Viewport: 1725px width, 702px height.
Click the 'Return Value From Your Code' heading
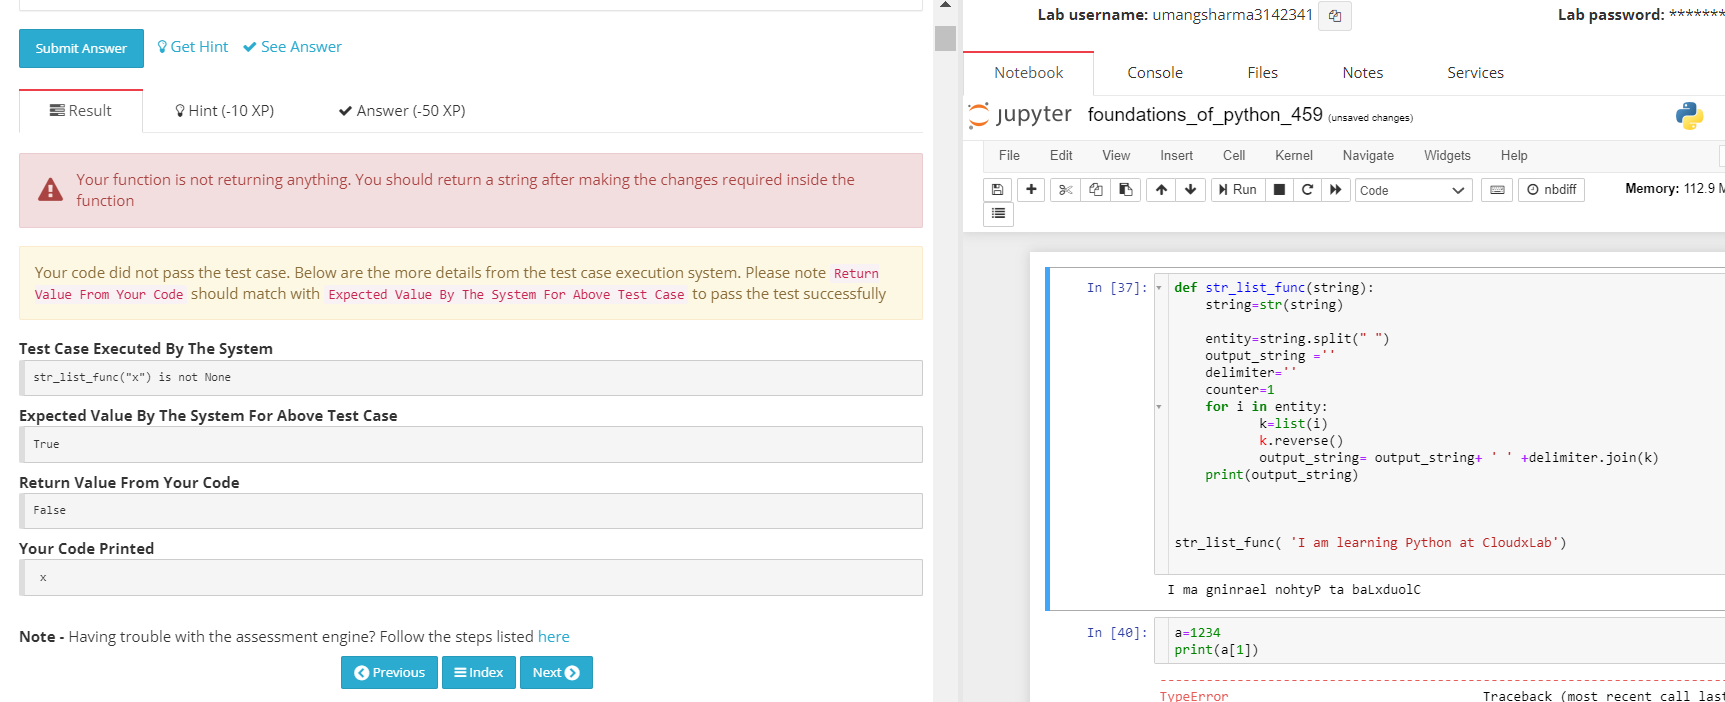pos(129,483)
